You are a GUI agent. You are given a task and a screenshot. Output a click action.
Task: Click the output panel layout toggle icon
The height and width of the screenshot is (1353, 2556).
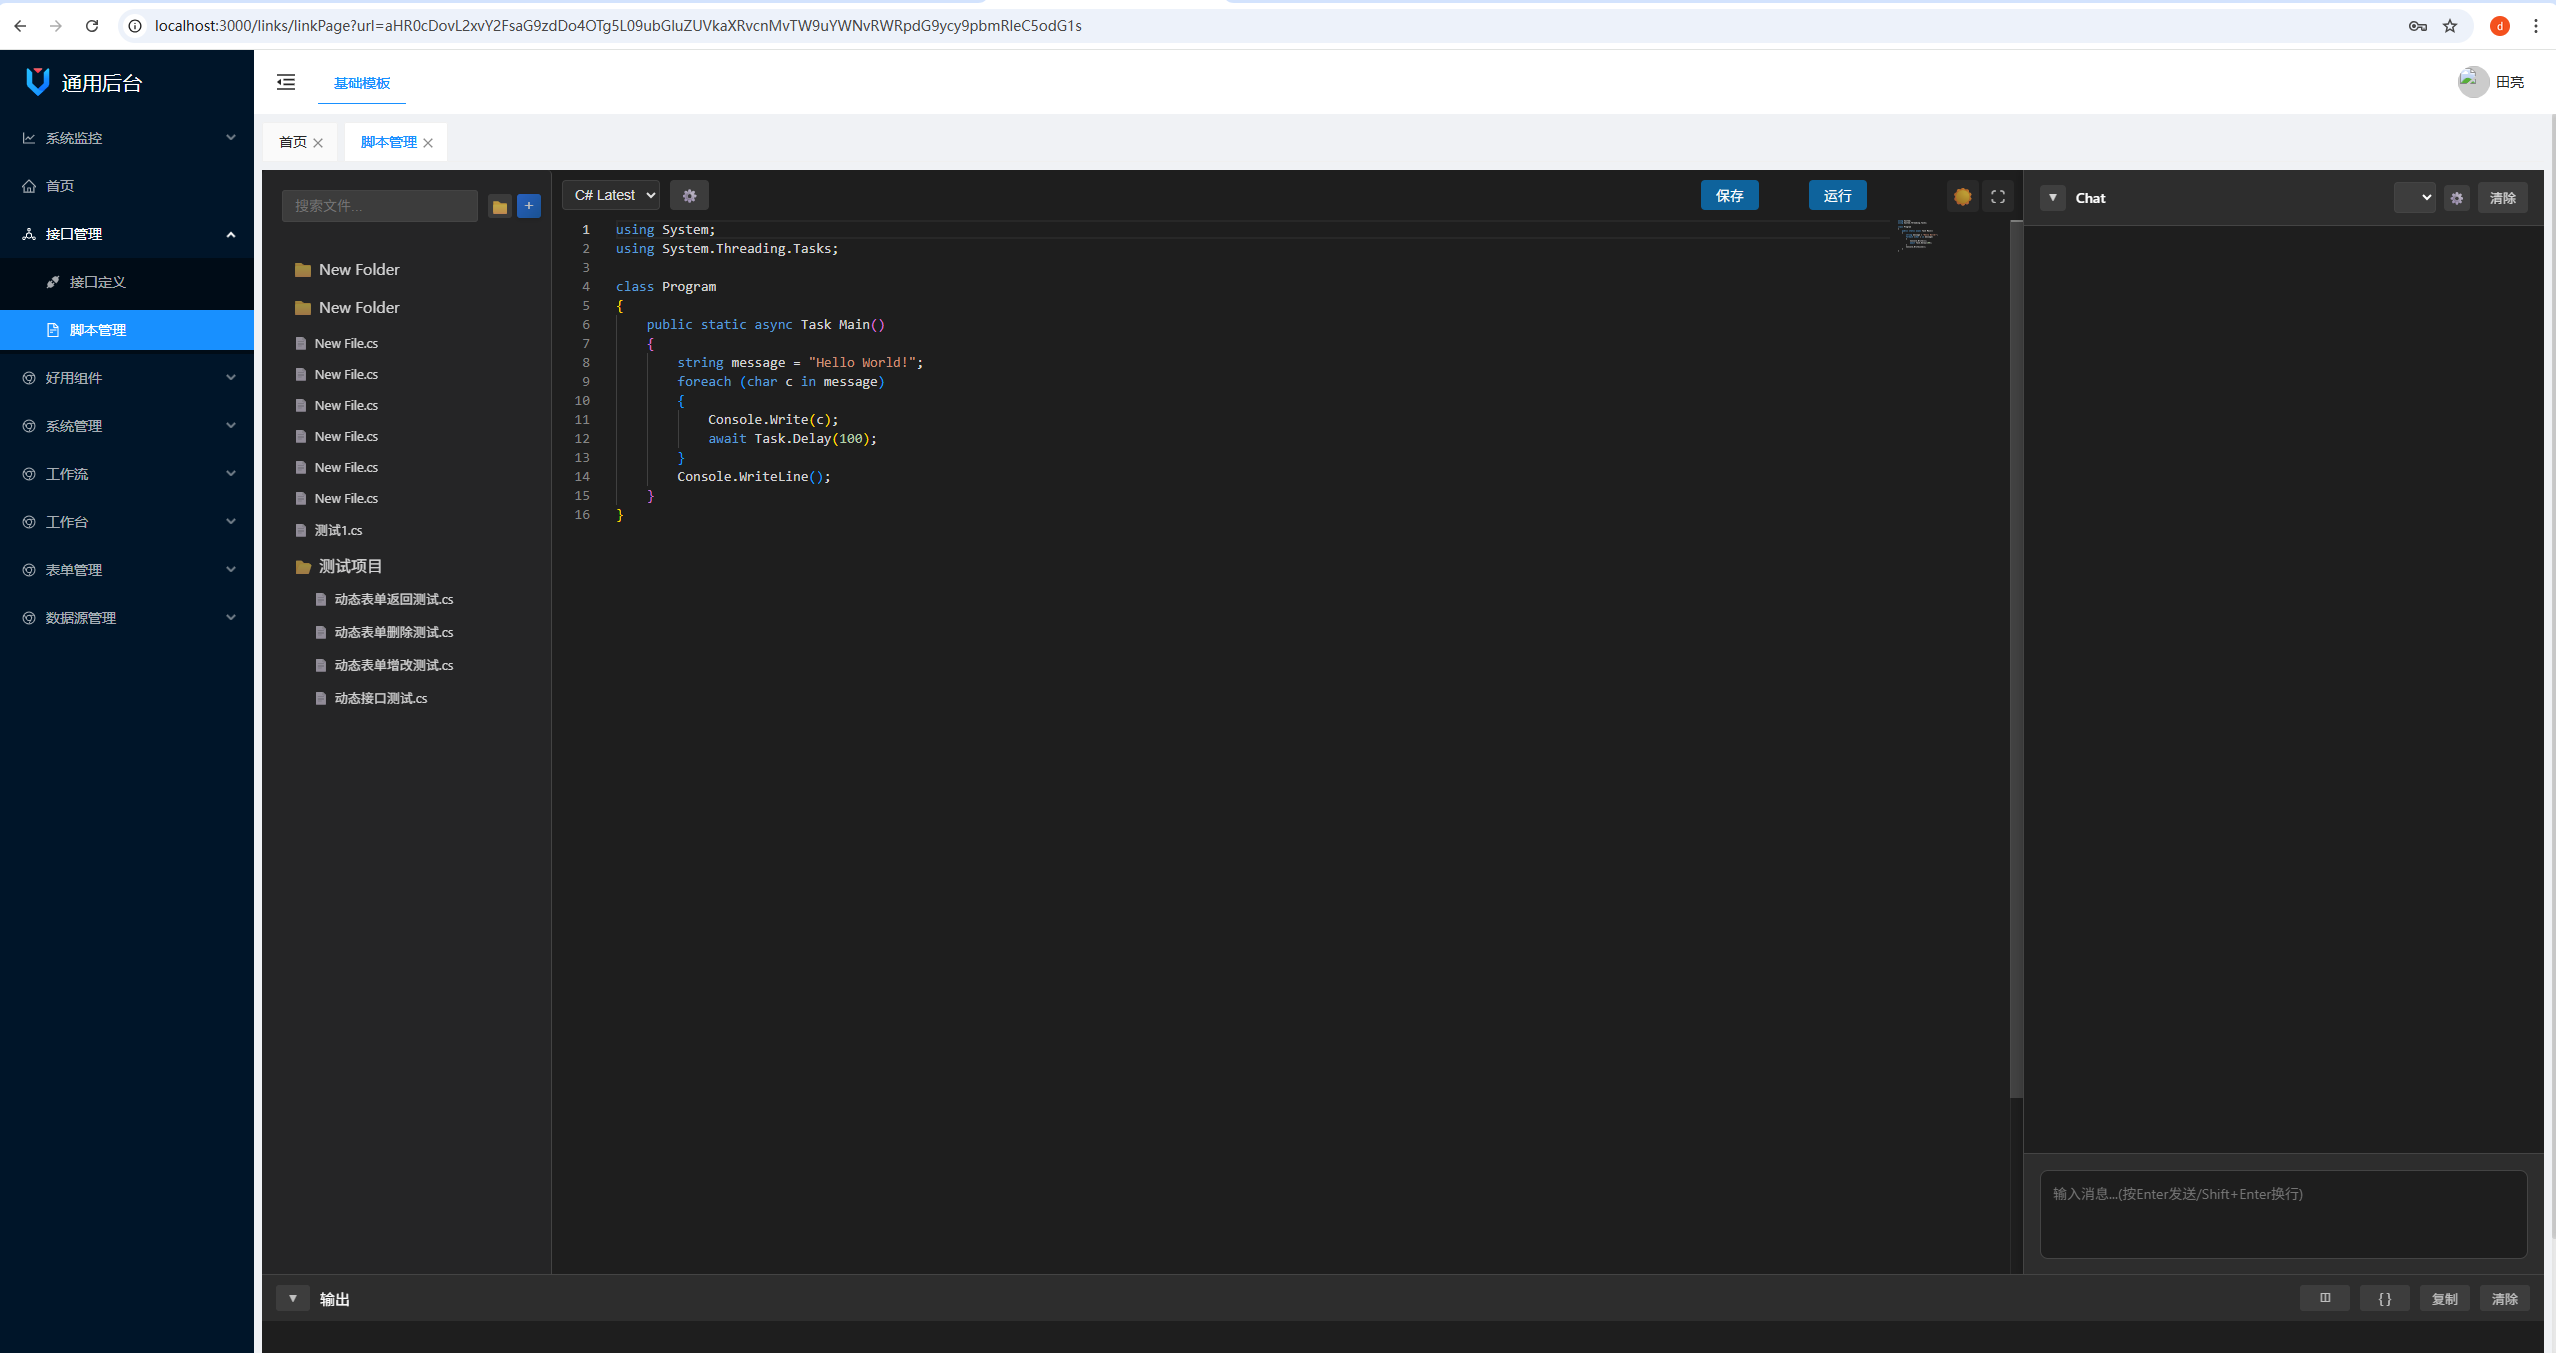coord(2325,1298)
